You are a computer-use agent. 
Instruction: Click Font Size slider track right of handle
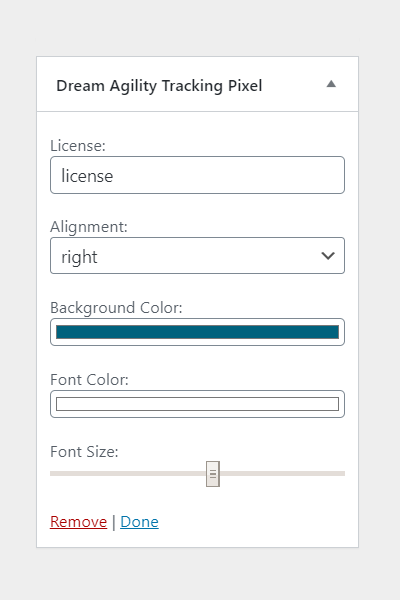(282, 474)
